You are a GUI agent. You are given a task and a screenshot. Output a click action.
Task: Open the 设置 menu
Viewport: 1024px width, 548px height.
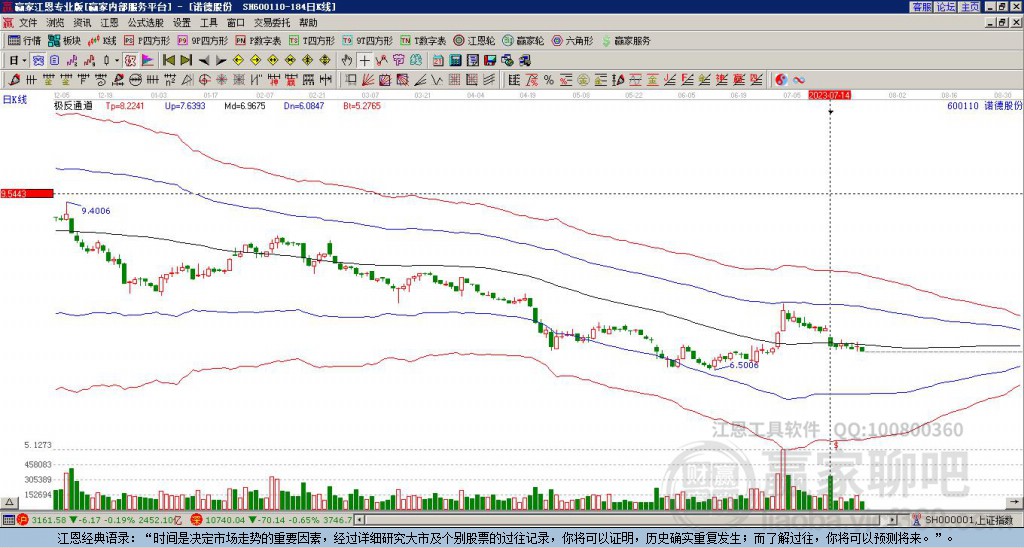coord(182,23)
